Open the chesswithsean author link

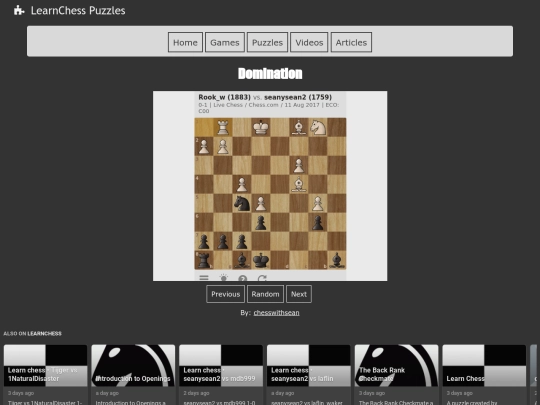click(x=276, y=313)
